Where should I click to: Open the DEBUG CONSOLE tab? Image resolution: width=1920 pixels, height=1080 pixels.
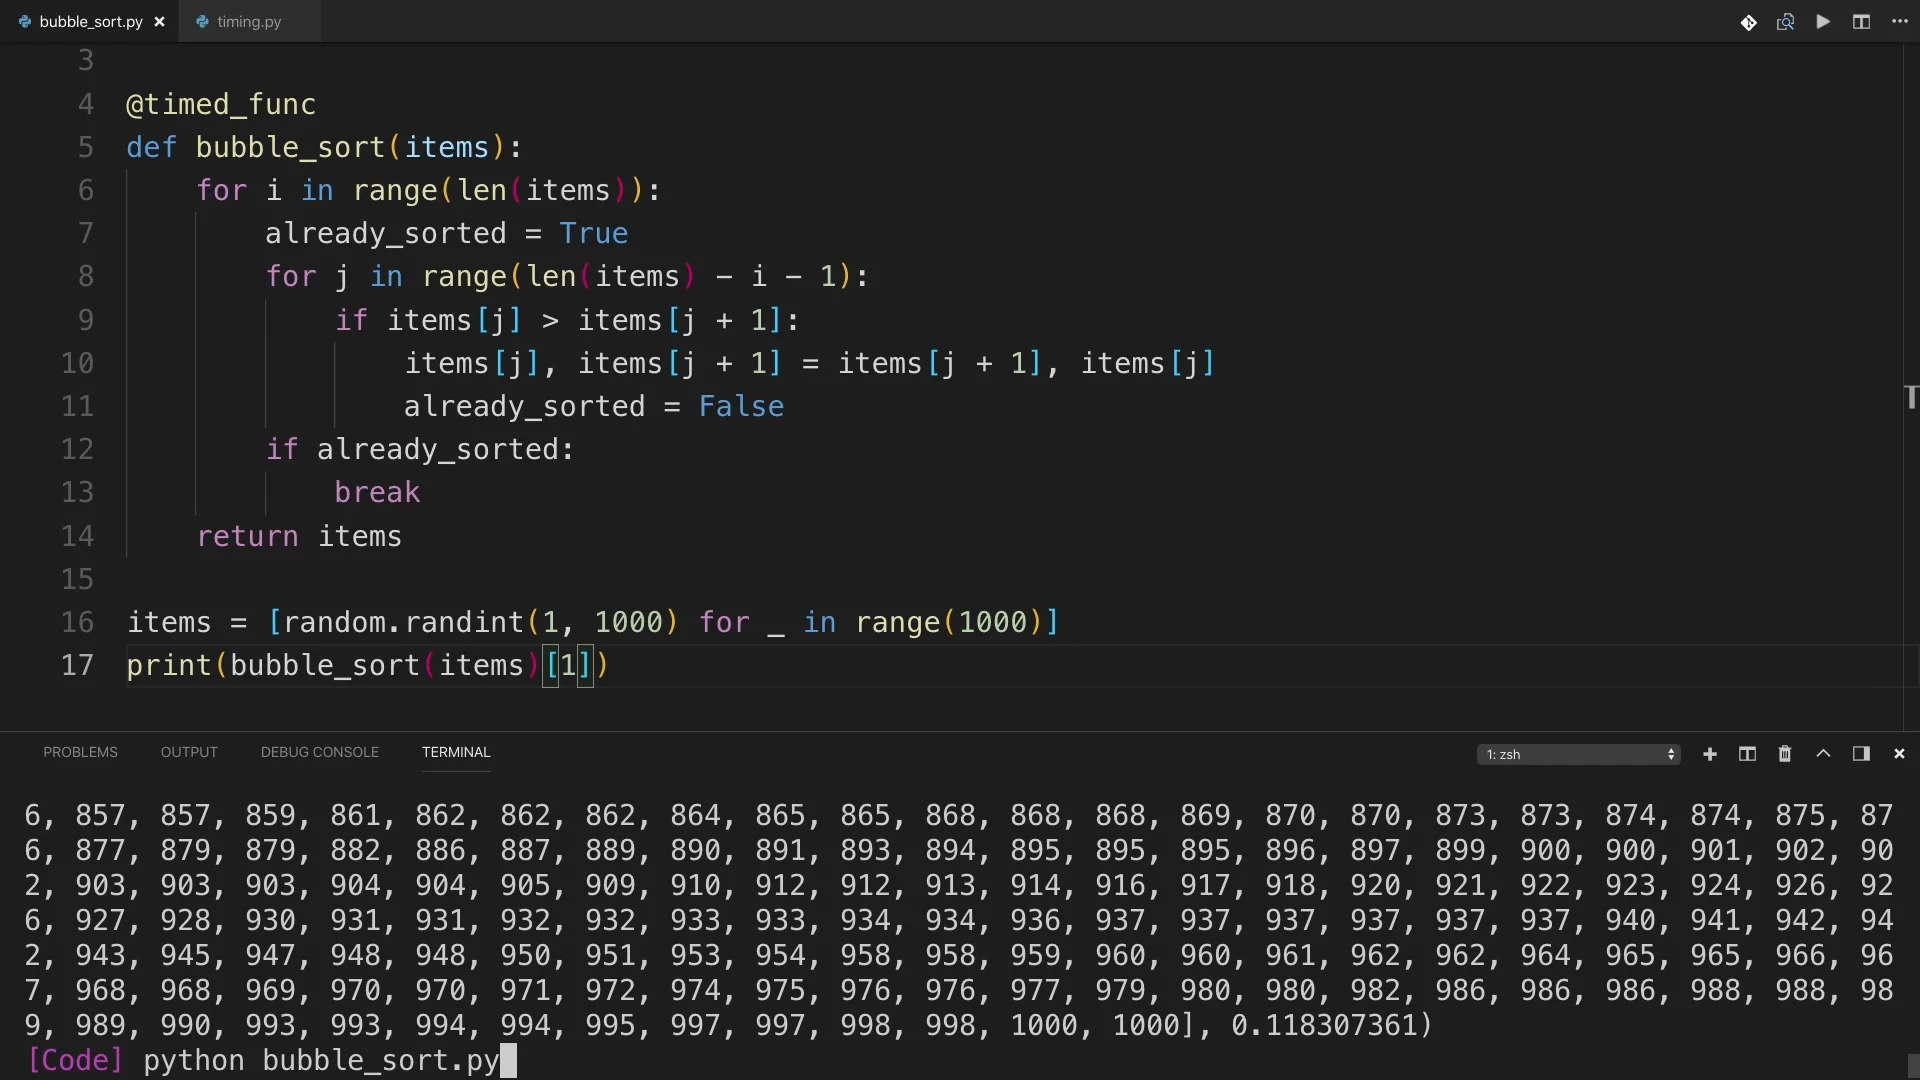click(x=319, y=752)
